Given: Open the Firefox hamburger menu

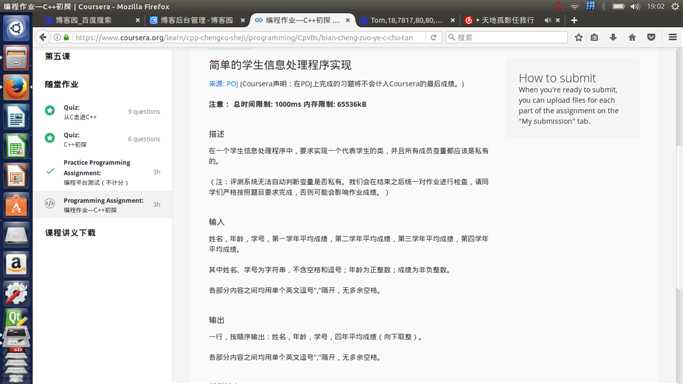Looking at the screenshot, I should [673, 37].
